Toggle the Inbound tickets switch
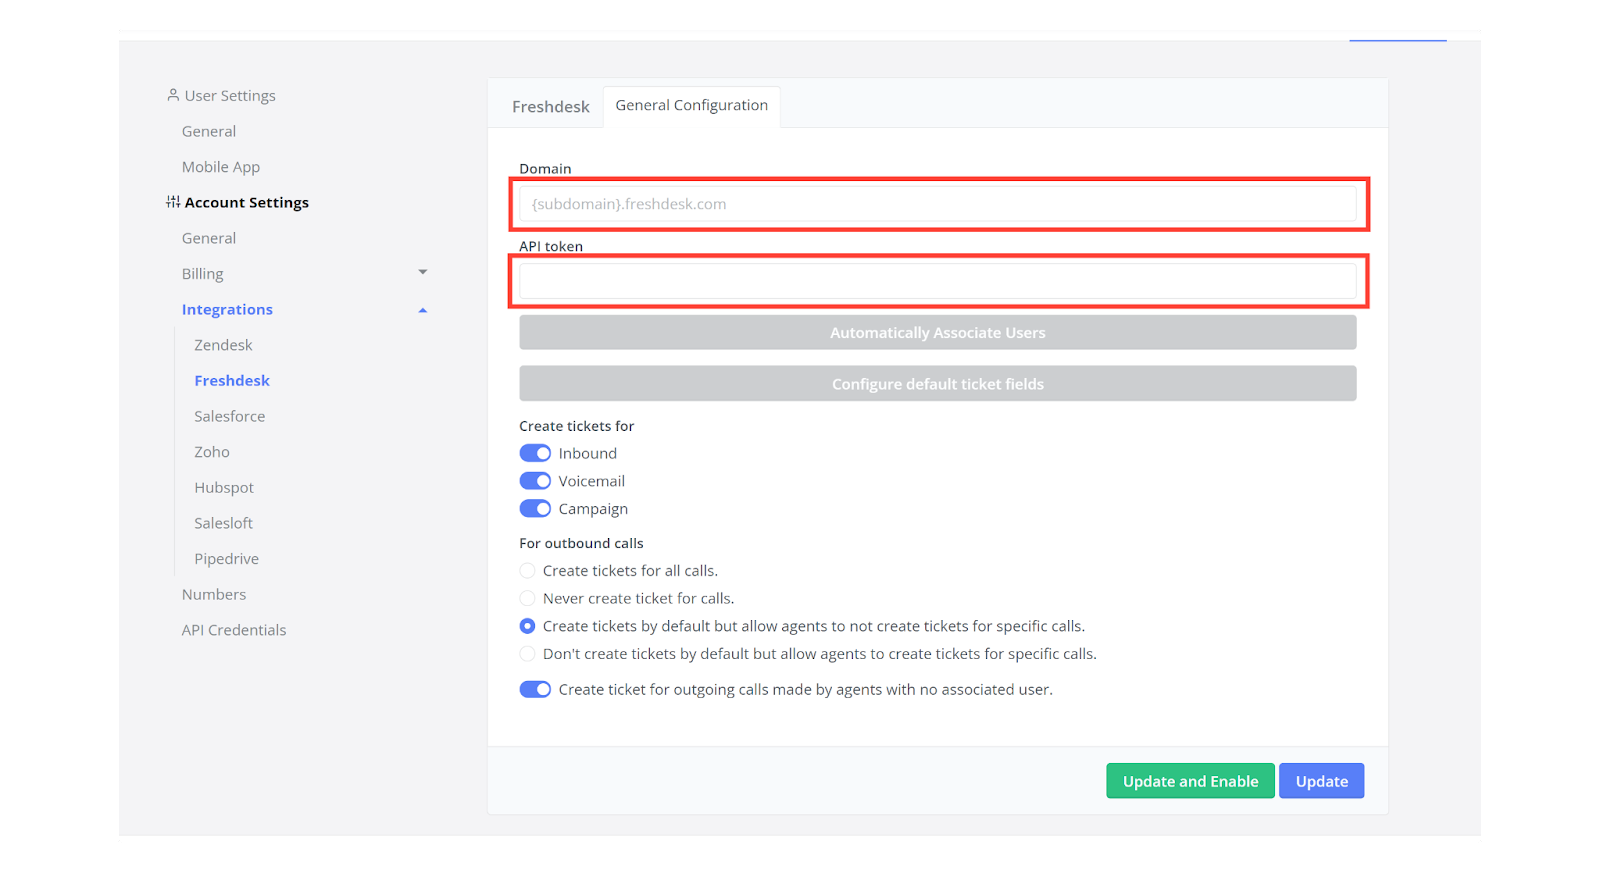 535,453
